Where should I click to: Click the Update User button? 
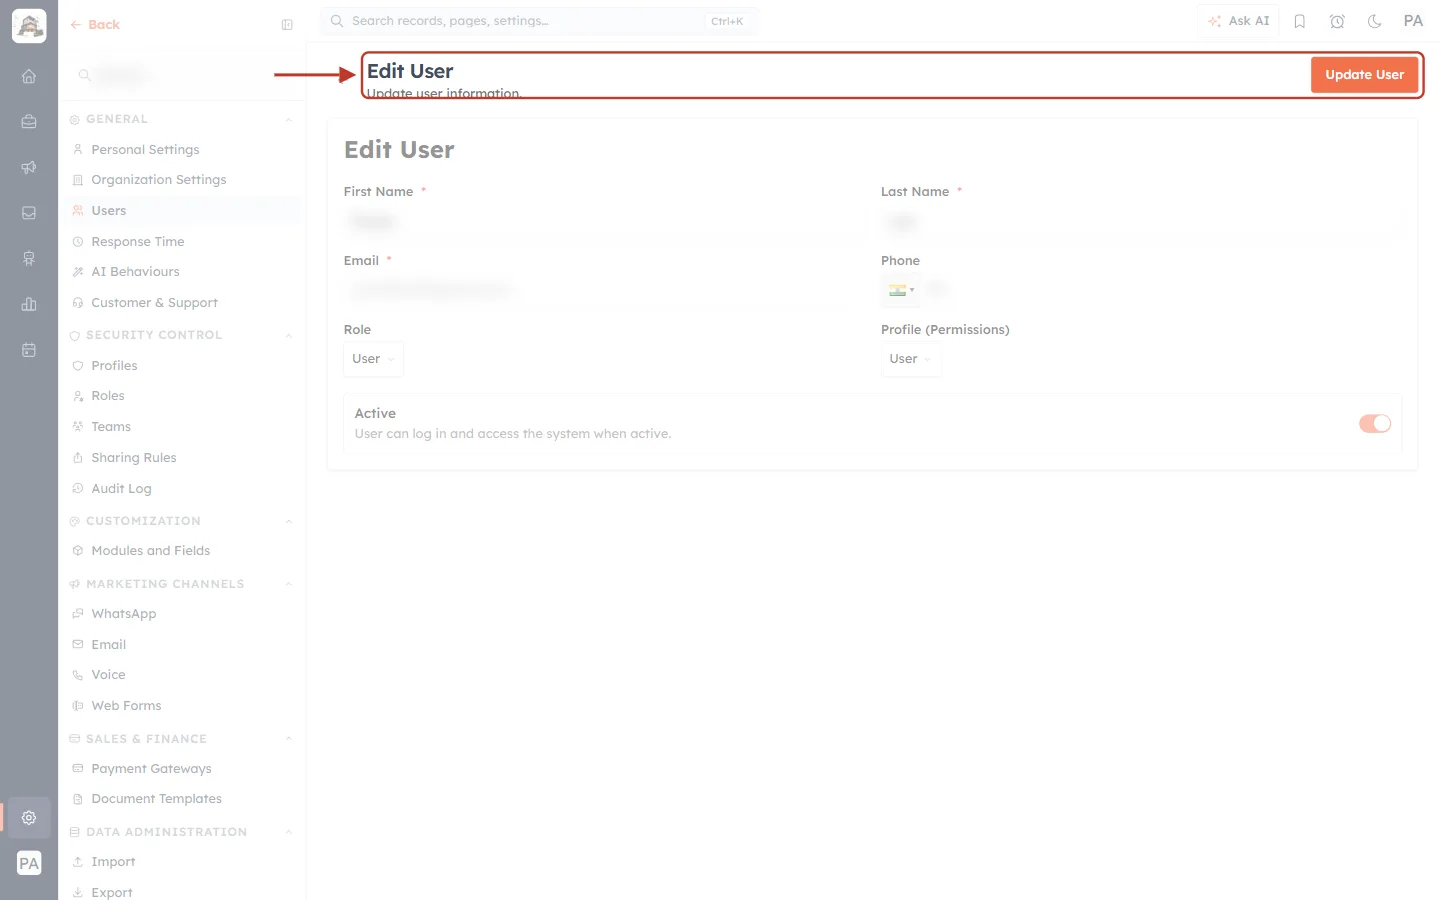click(1364, 75)
